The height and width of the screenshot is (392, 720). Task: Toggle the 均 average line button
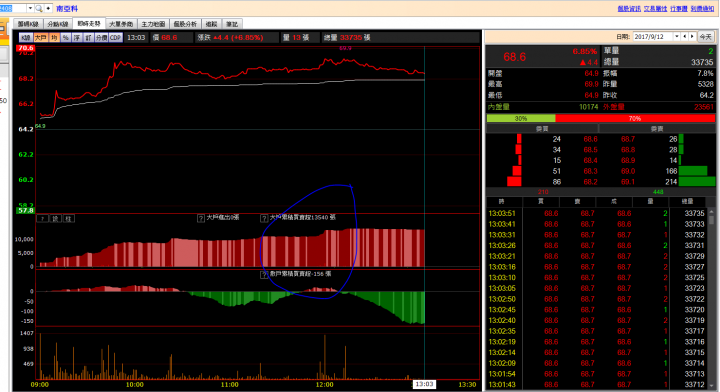[x=54, y=38]
